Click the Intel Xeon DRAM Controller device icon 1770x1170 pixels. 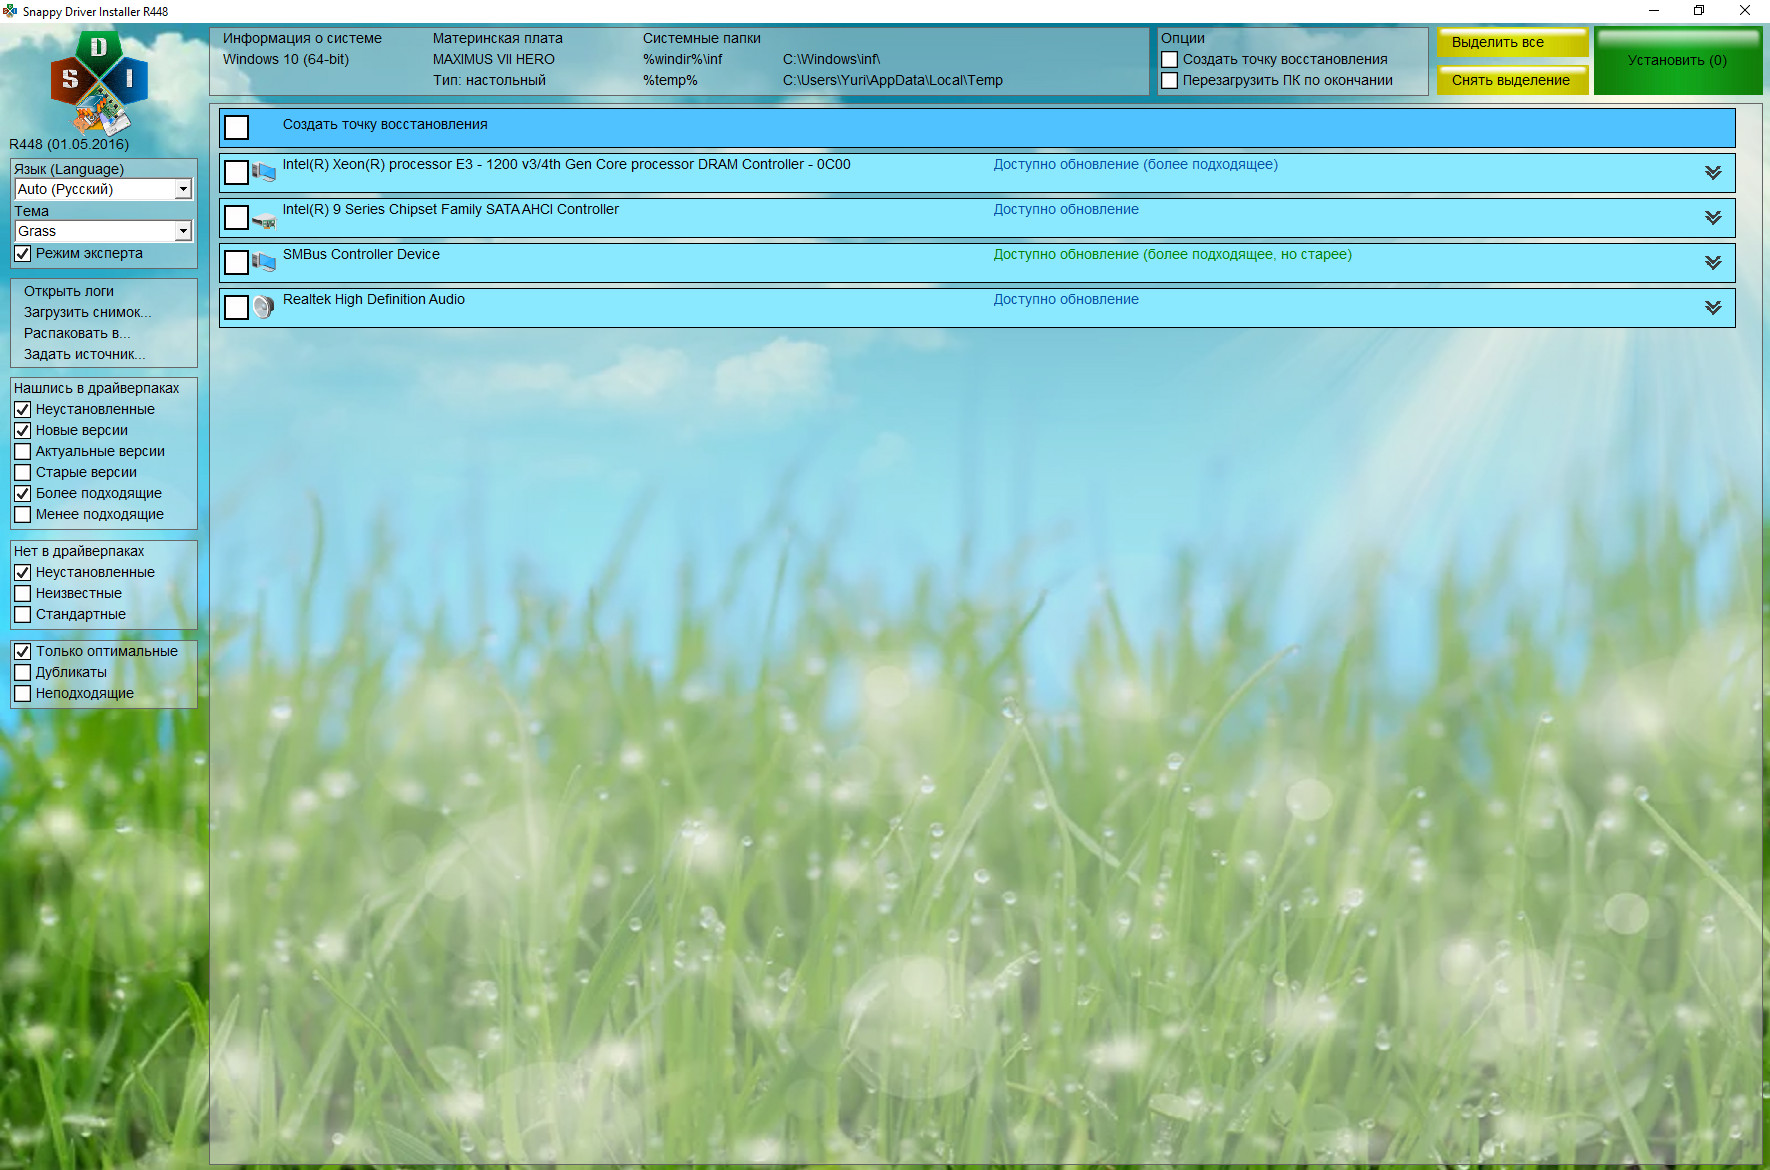[x=264, y=172]
